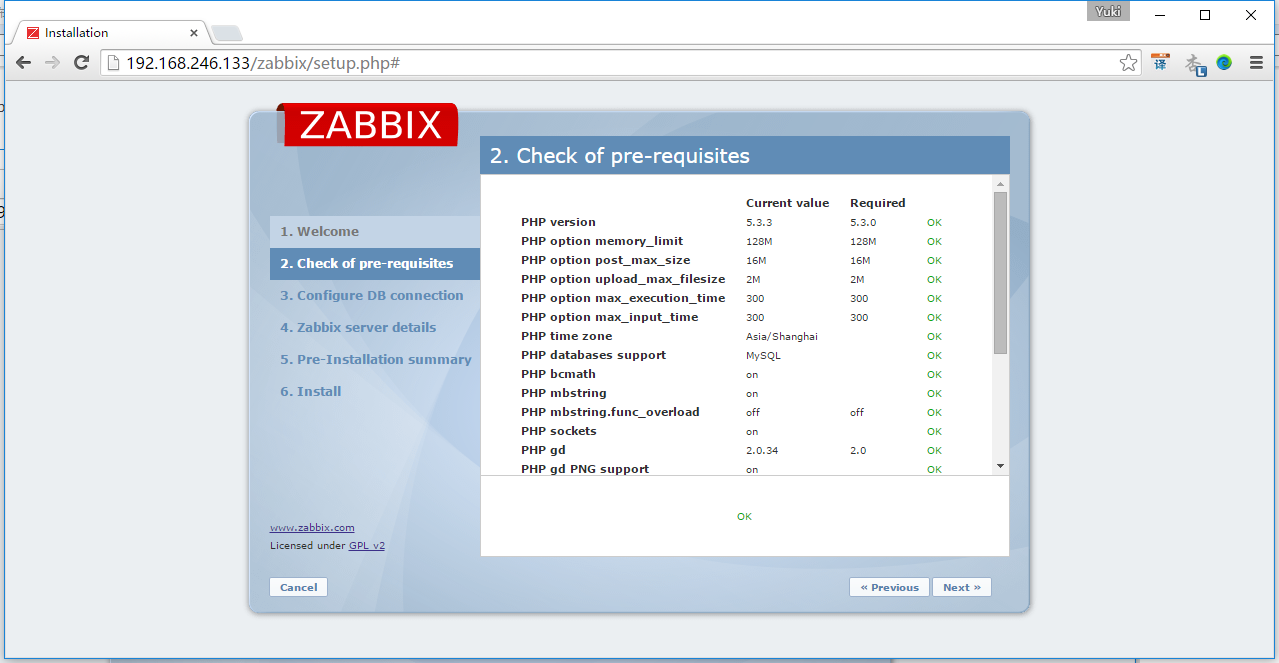Click the pre-requisites list scrollbar thumb
Viewport: 1279px width, 663px height.
click(1000, 273)
